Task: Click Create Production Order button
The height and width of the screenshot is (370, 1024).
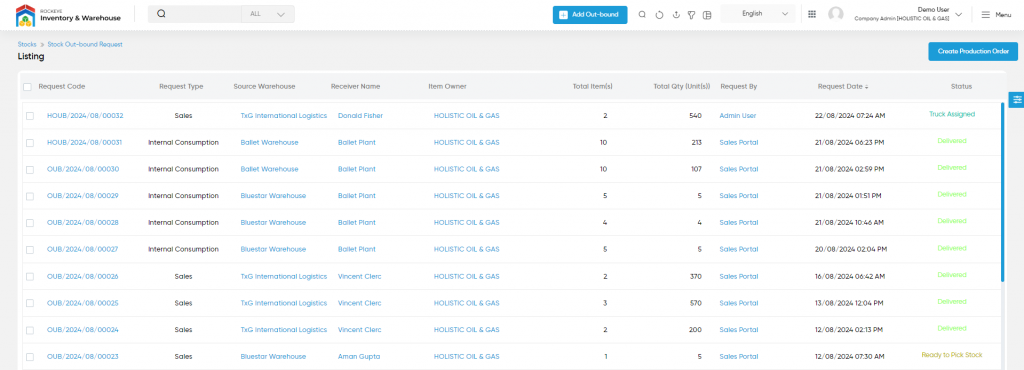Action: (973, 51)
